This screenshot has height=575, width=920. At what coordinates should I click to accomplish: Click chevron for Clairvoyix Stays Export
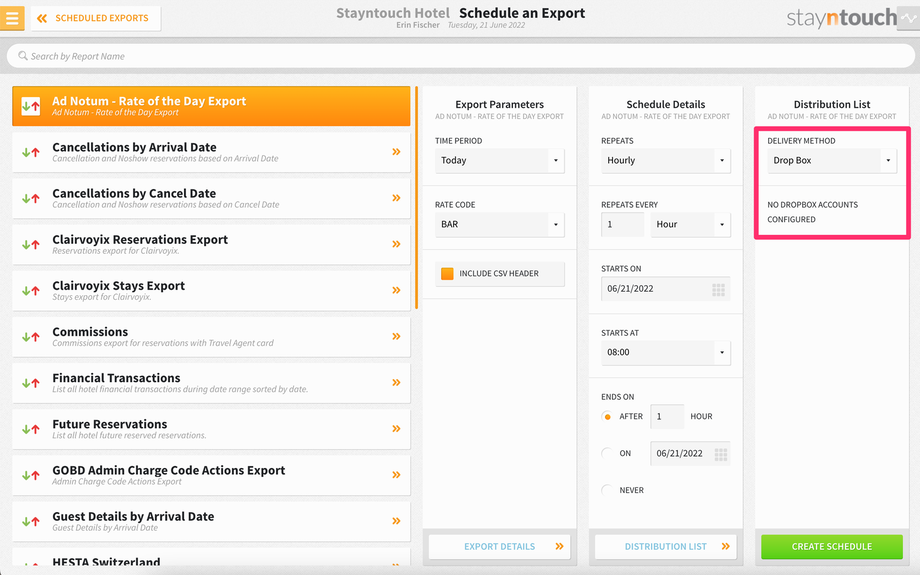[397, 290]
